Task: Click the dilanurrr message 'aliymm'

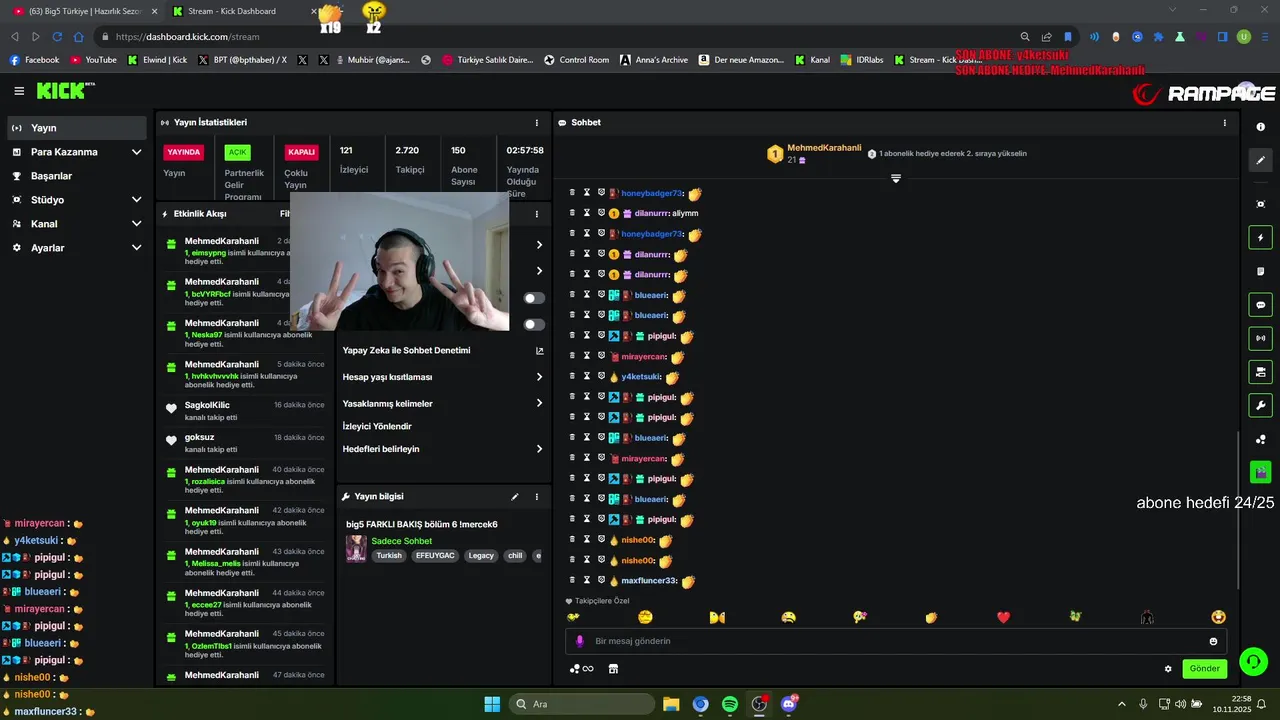Action: 685,213
